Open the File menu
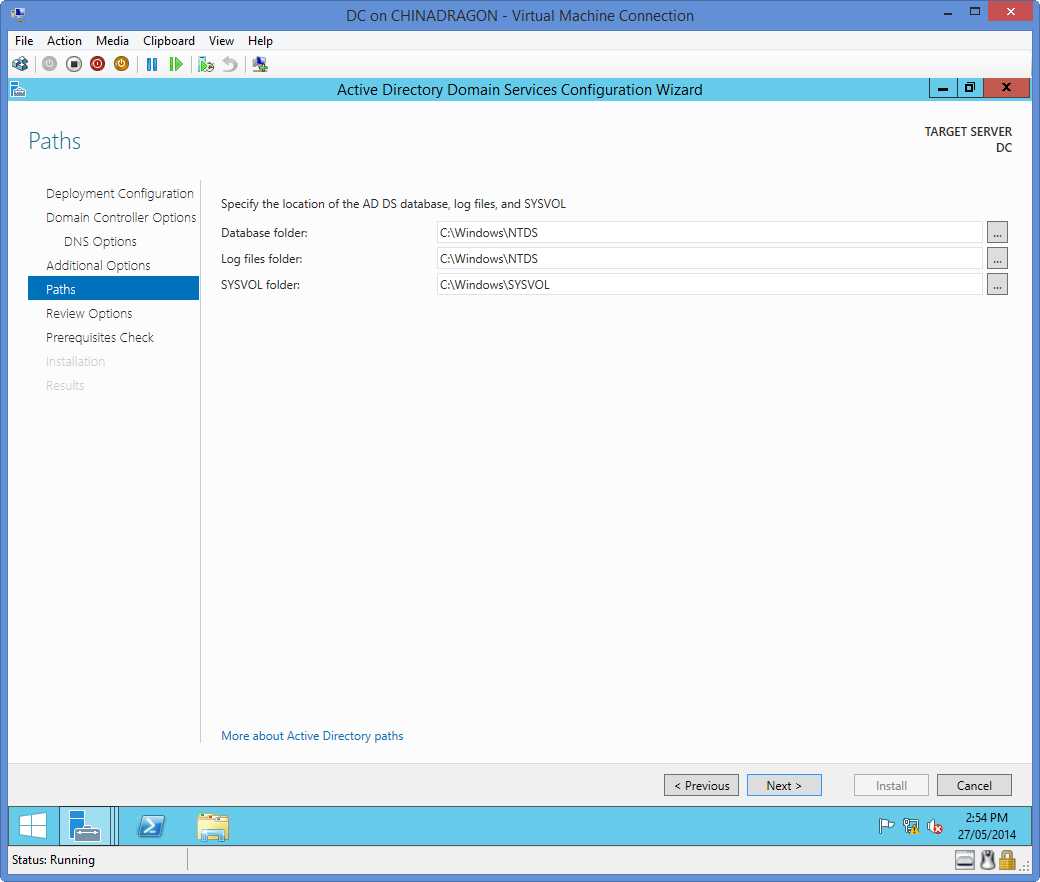The height and width of the screenshot is (882, 1040). [24, 40]
